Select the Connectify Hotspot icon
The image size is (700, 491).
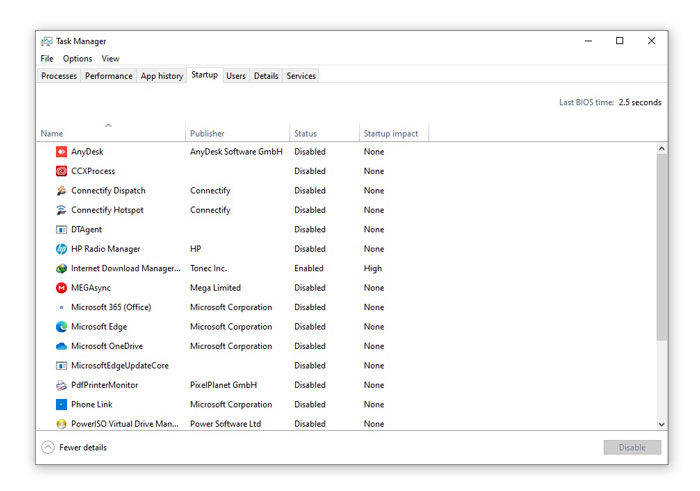pyautogui.click(x=61, y=210)
